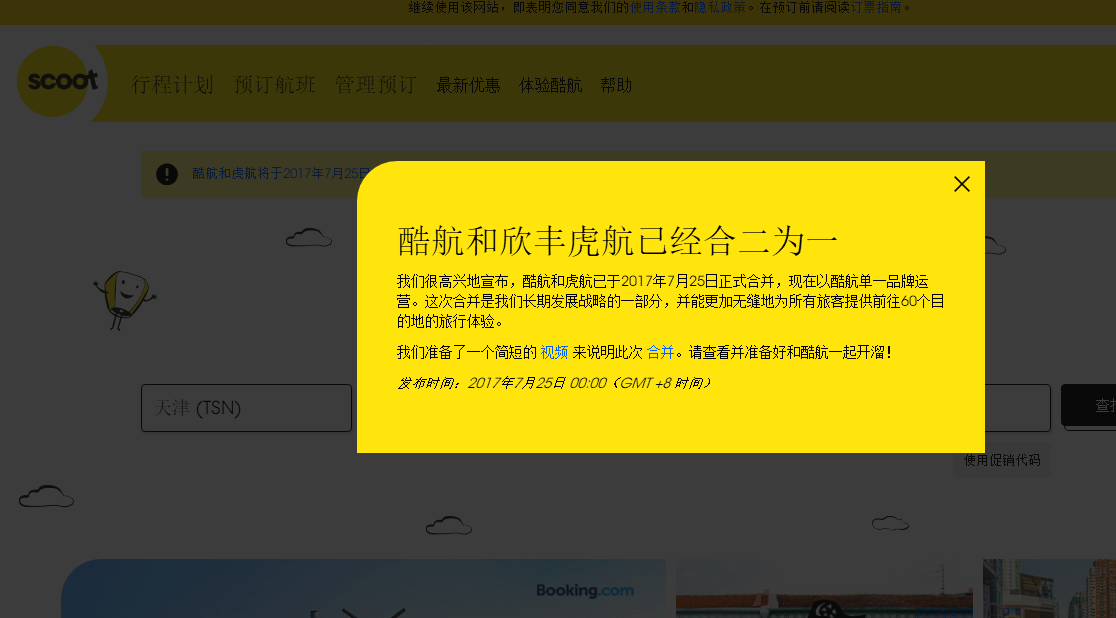
Task: Open the 体验酷航 menu
Action: click(551, 85)
